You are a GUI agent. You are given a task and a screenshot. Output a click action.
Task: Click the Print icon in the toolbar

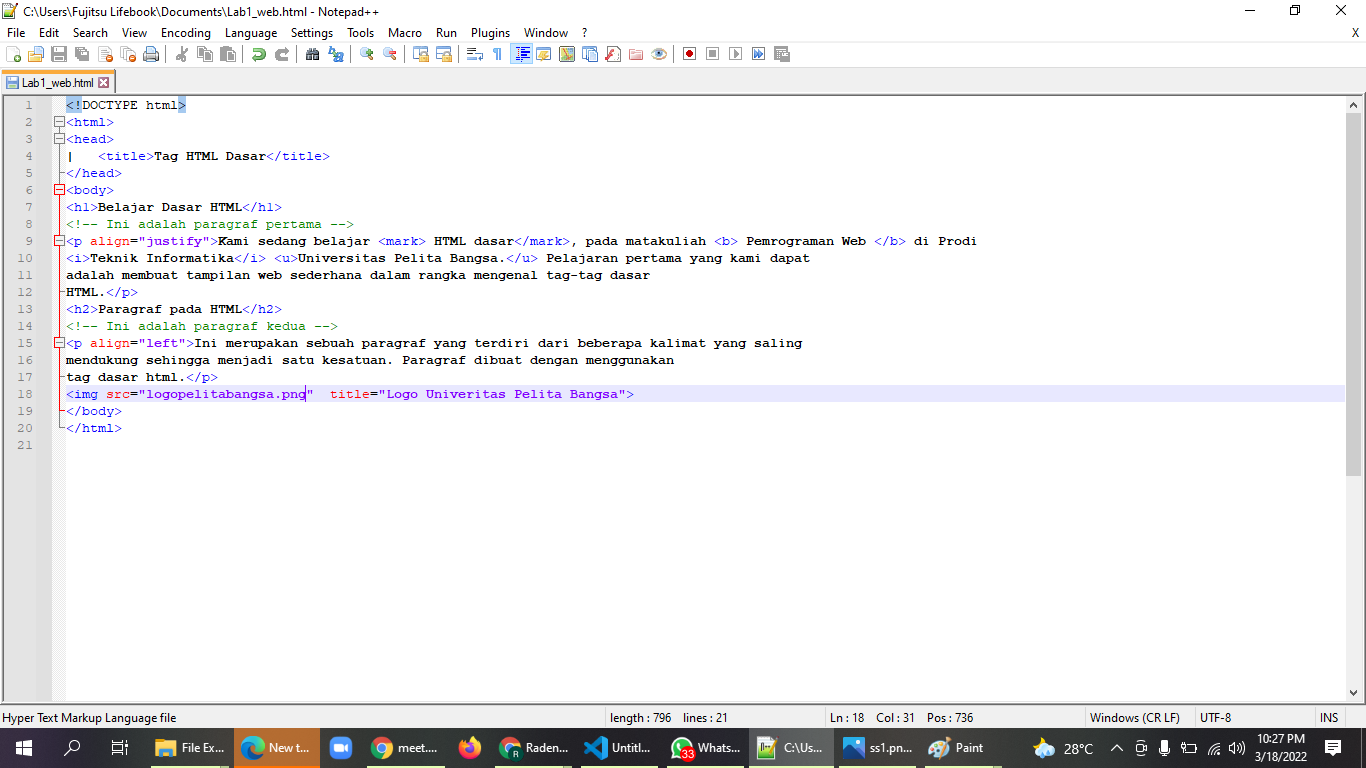point(151,54)
